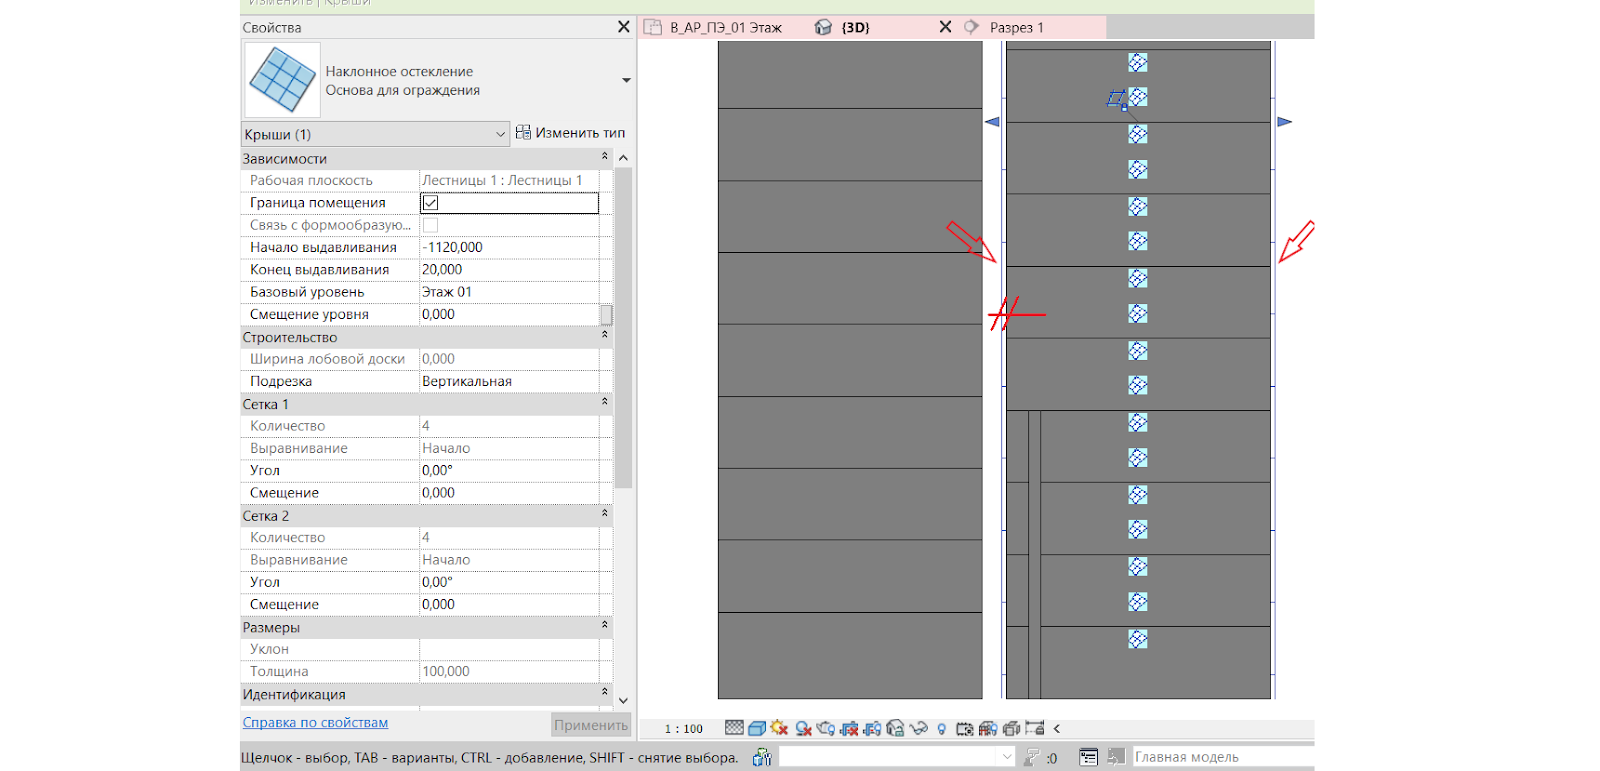This screenshot has width=1600, height=771.
Task: Click the editing requests icon showing :0
Action: pyautogui.click(x=1040, y=758)
